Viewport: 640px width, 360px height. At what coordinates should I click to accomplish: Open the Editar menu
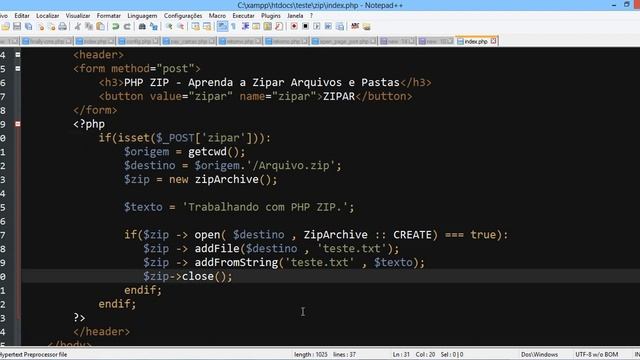22,16
